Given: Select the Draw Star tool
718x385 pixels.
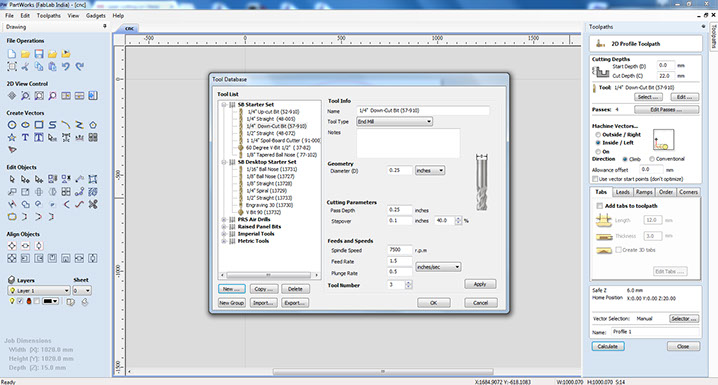Looking at the screenshot, I should coord(12,137).
